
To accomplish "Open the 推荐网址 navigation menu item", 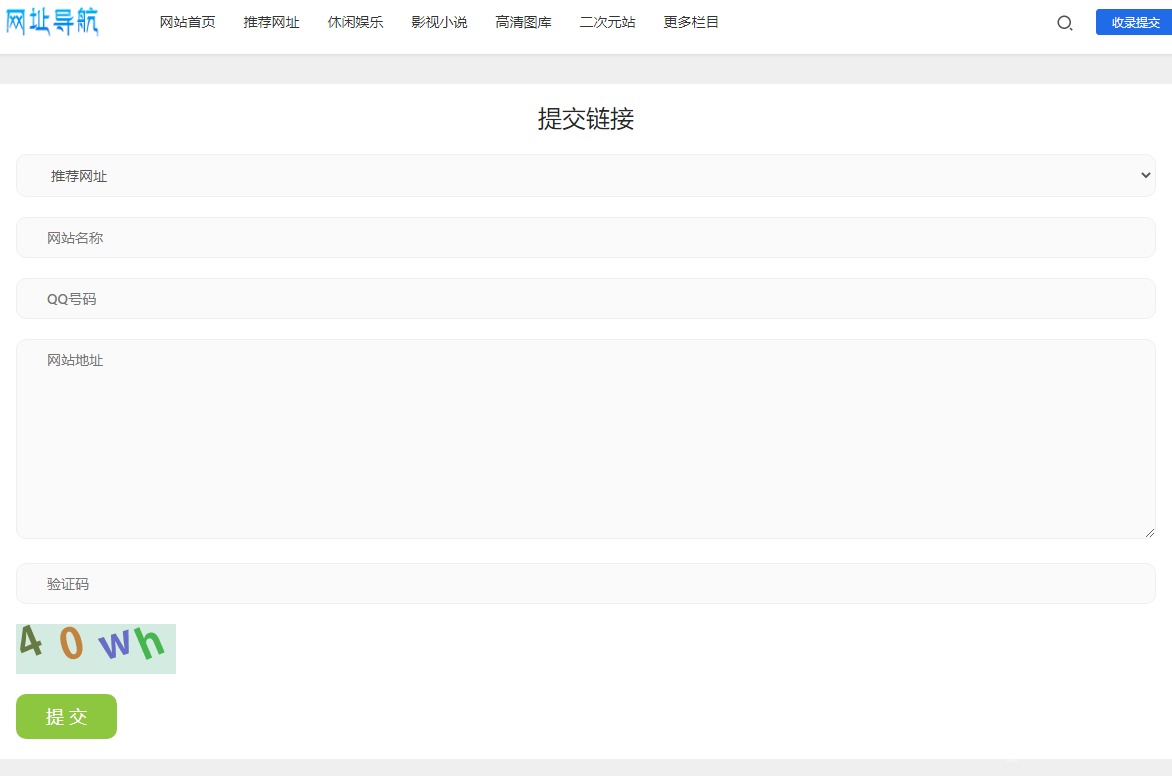I will click(271, 22).
